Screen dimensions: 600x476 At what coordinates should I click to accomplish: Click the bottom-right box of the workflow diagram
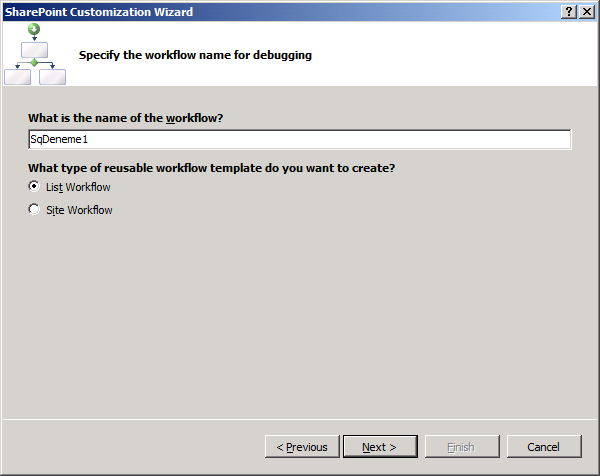(52, 77)
